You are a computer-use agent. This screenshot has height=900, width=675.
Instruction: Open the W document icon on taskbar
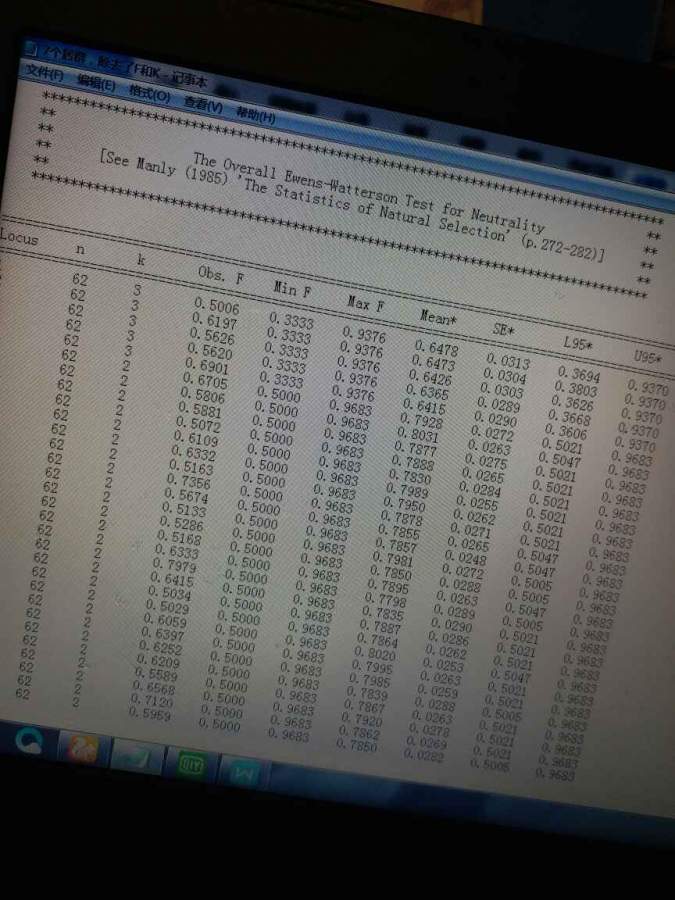pyautogui.click(x=244, y=772)
